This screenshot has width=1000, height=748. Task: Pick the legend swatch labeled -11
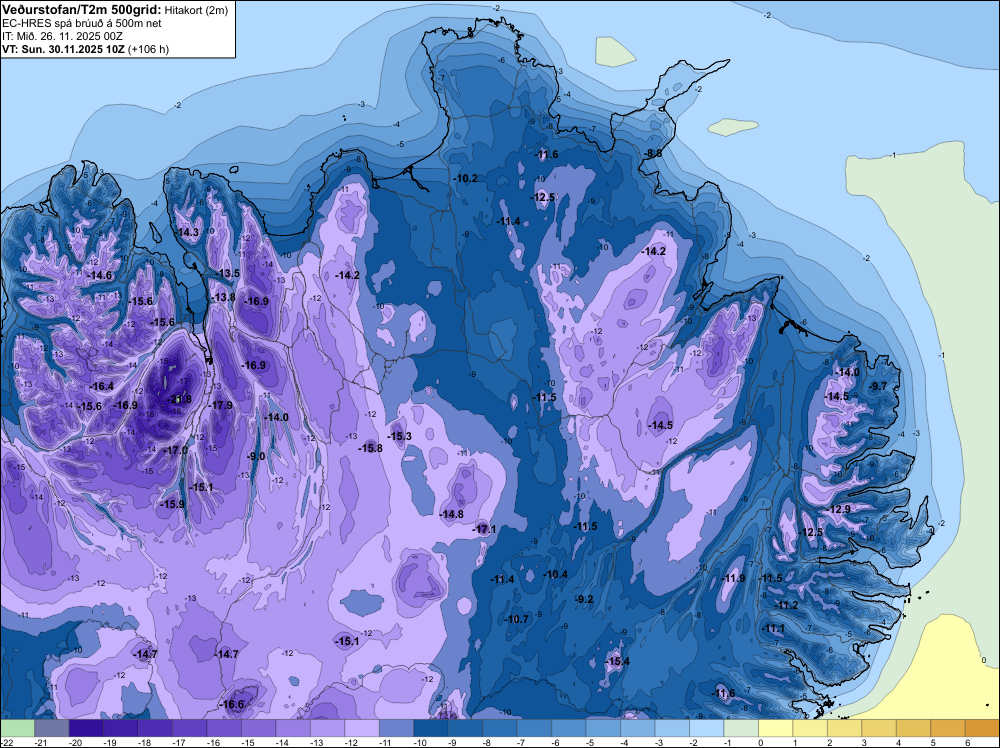click(x=396, y=728)
